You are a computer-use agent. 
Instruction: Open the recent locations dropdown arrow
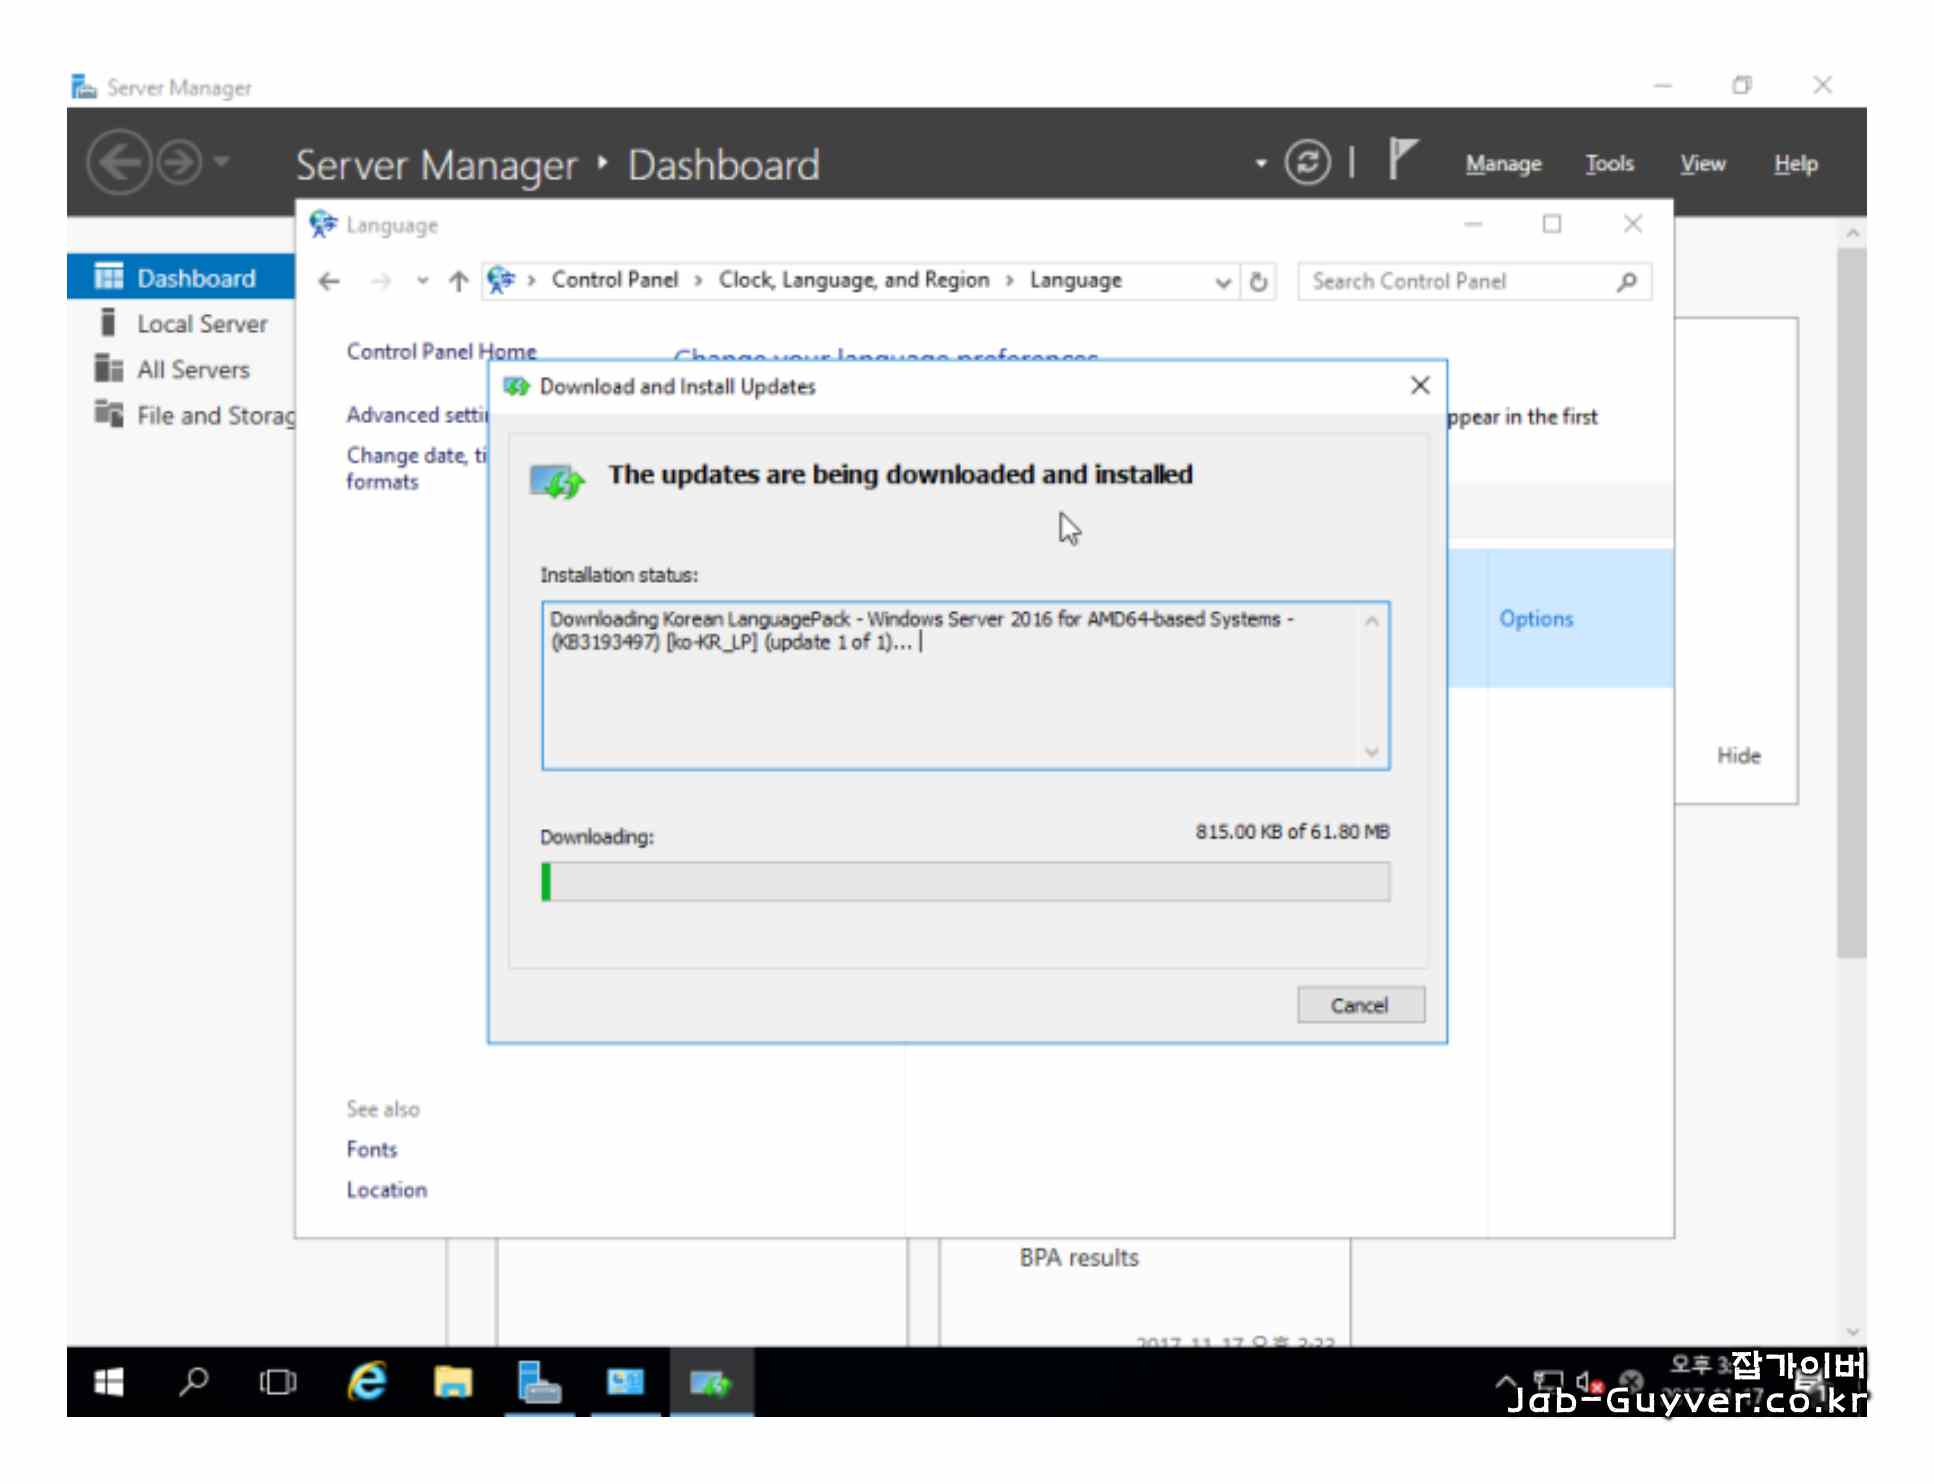click(x=422, y=282)
